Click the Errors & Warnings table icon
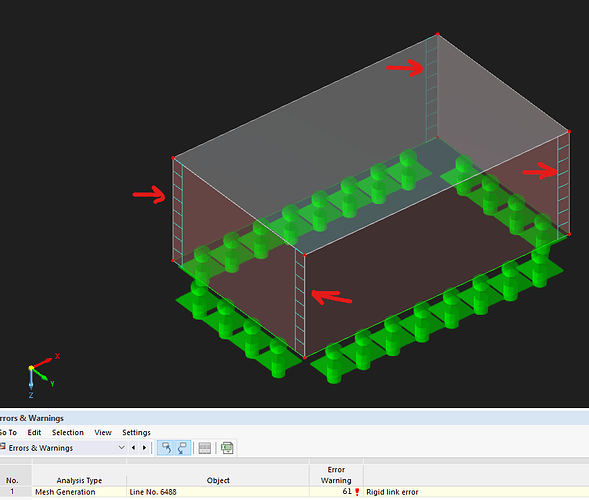The image size is (589, 500). click(x=3, y=447)
